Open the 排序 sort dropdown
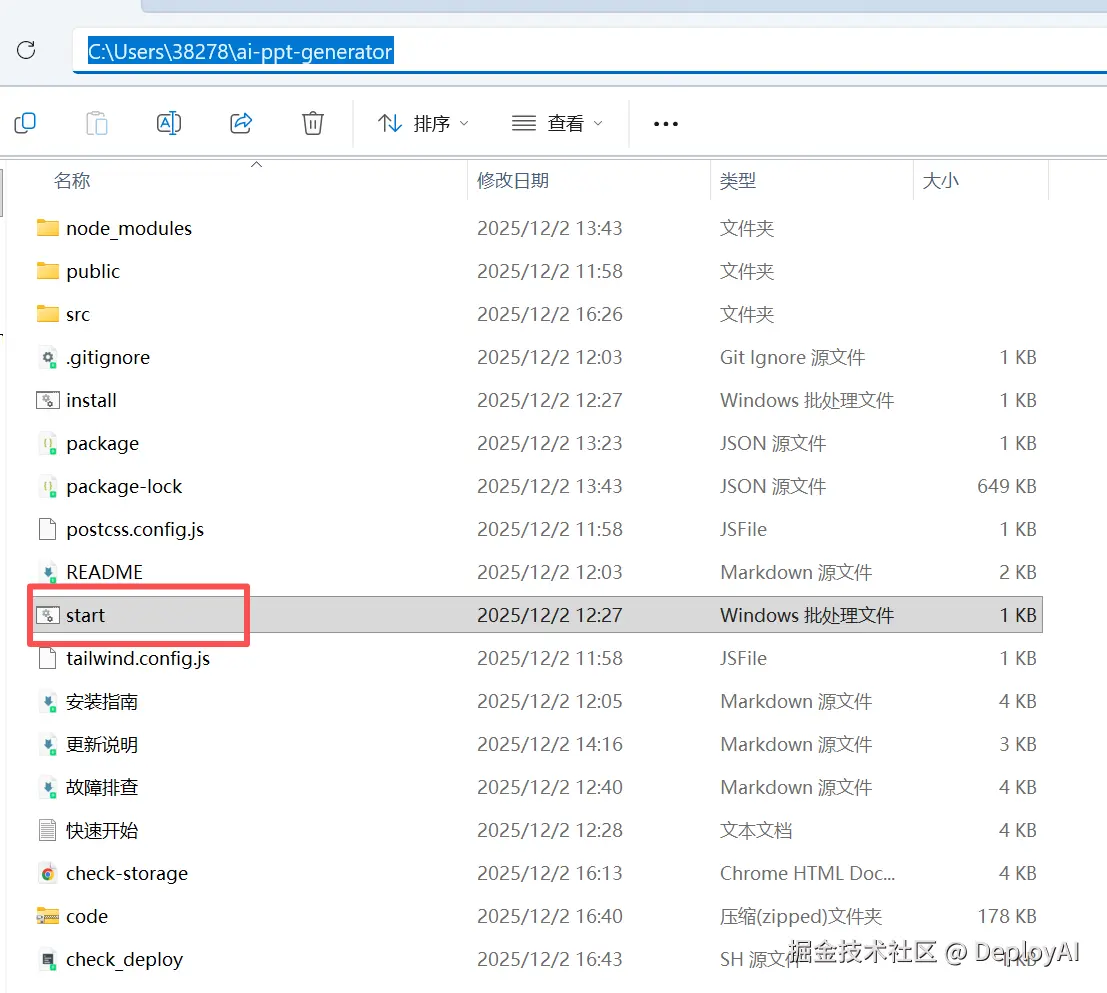Viewport: 1107px width, 993px height. pyautogui.click(x=423, y=124)
